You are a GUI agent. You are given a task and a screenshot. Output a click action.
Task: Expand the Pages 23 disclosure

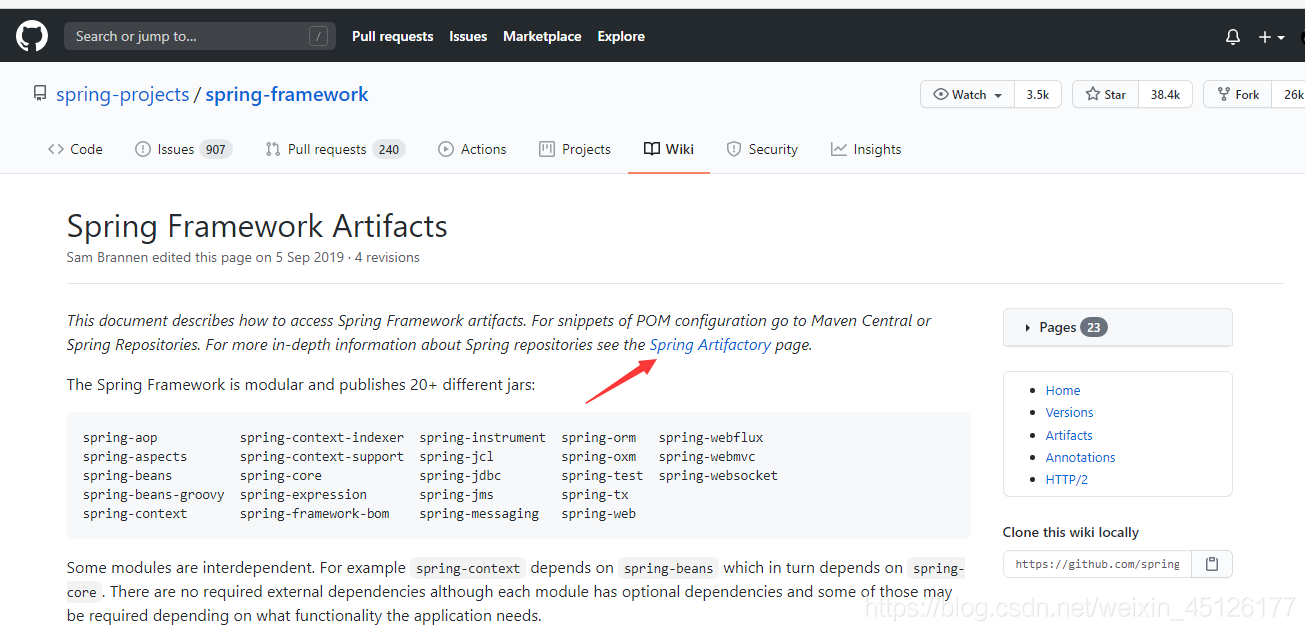point(1118,327)
